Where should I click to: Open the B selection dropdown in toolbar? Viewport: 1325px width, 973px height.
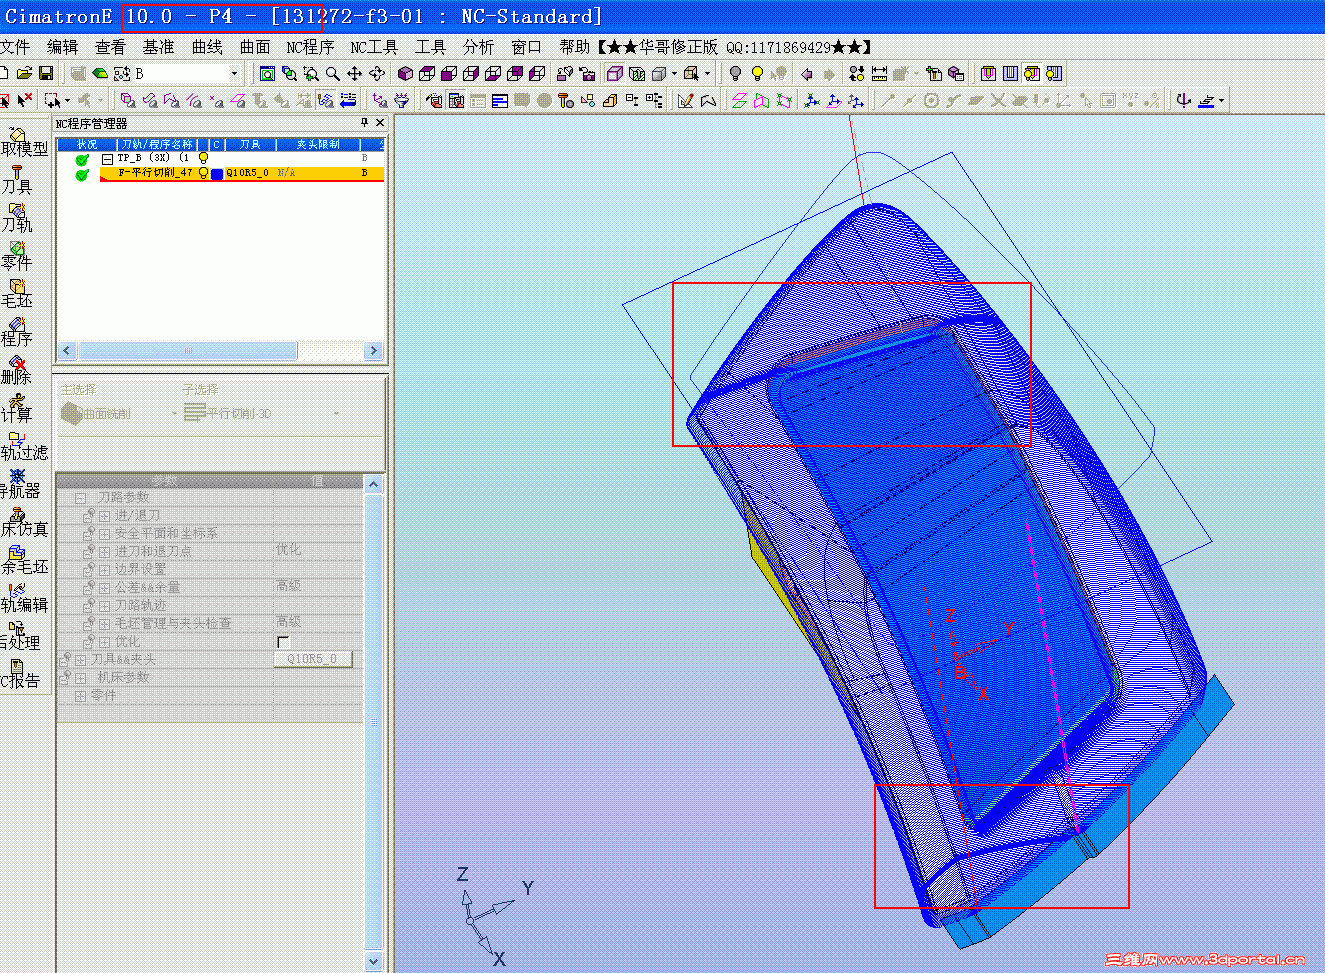234,74
